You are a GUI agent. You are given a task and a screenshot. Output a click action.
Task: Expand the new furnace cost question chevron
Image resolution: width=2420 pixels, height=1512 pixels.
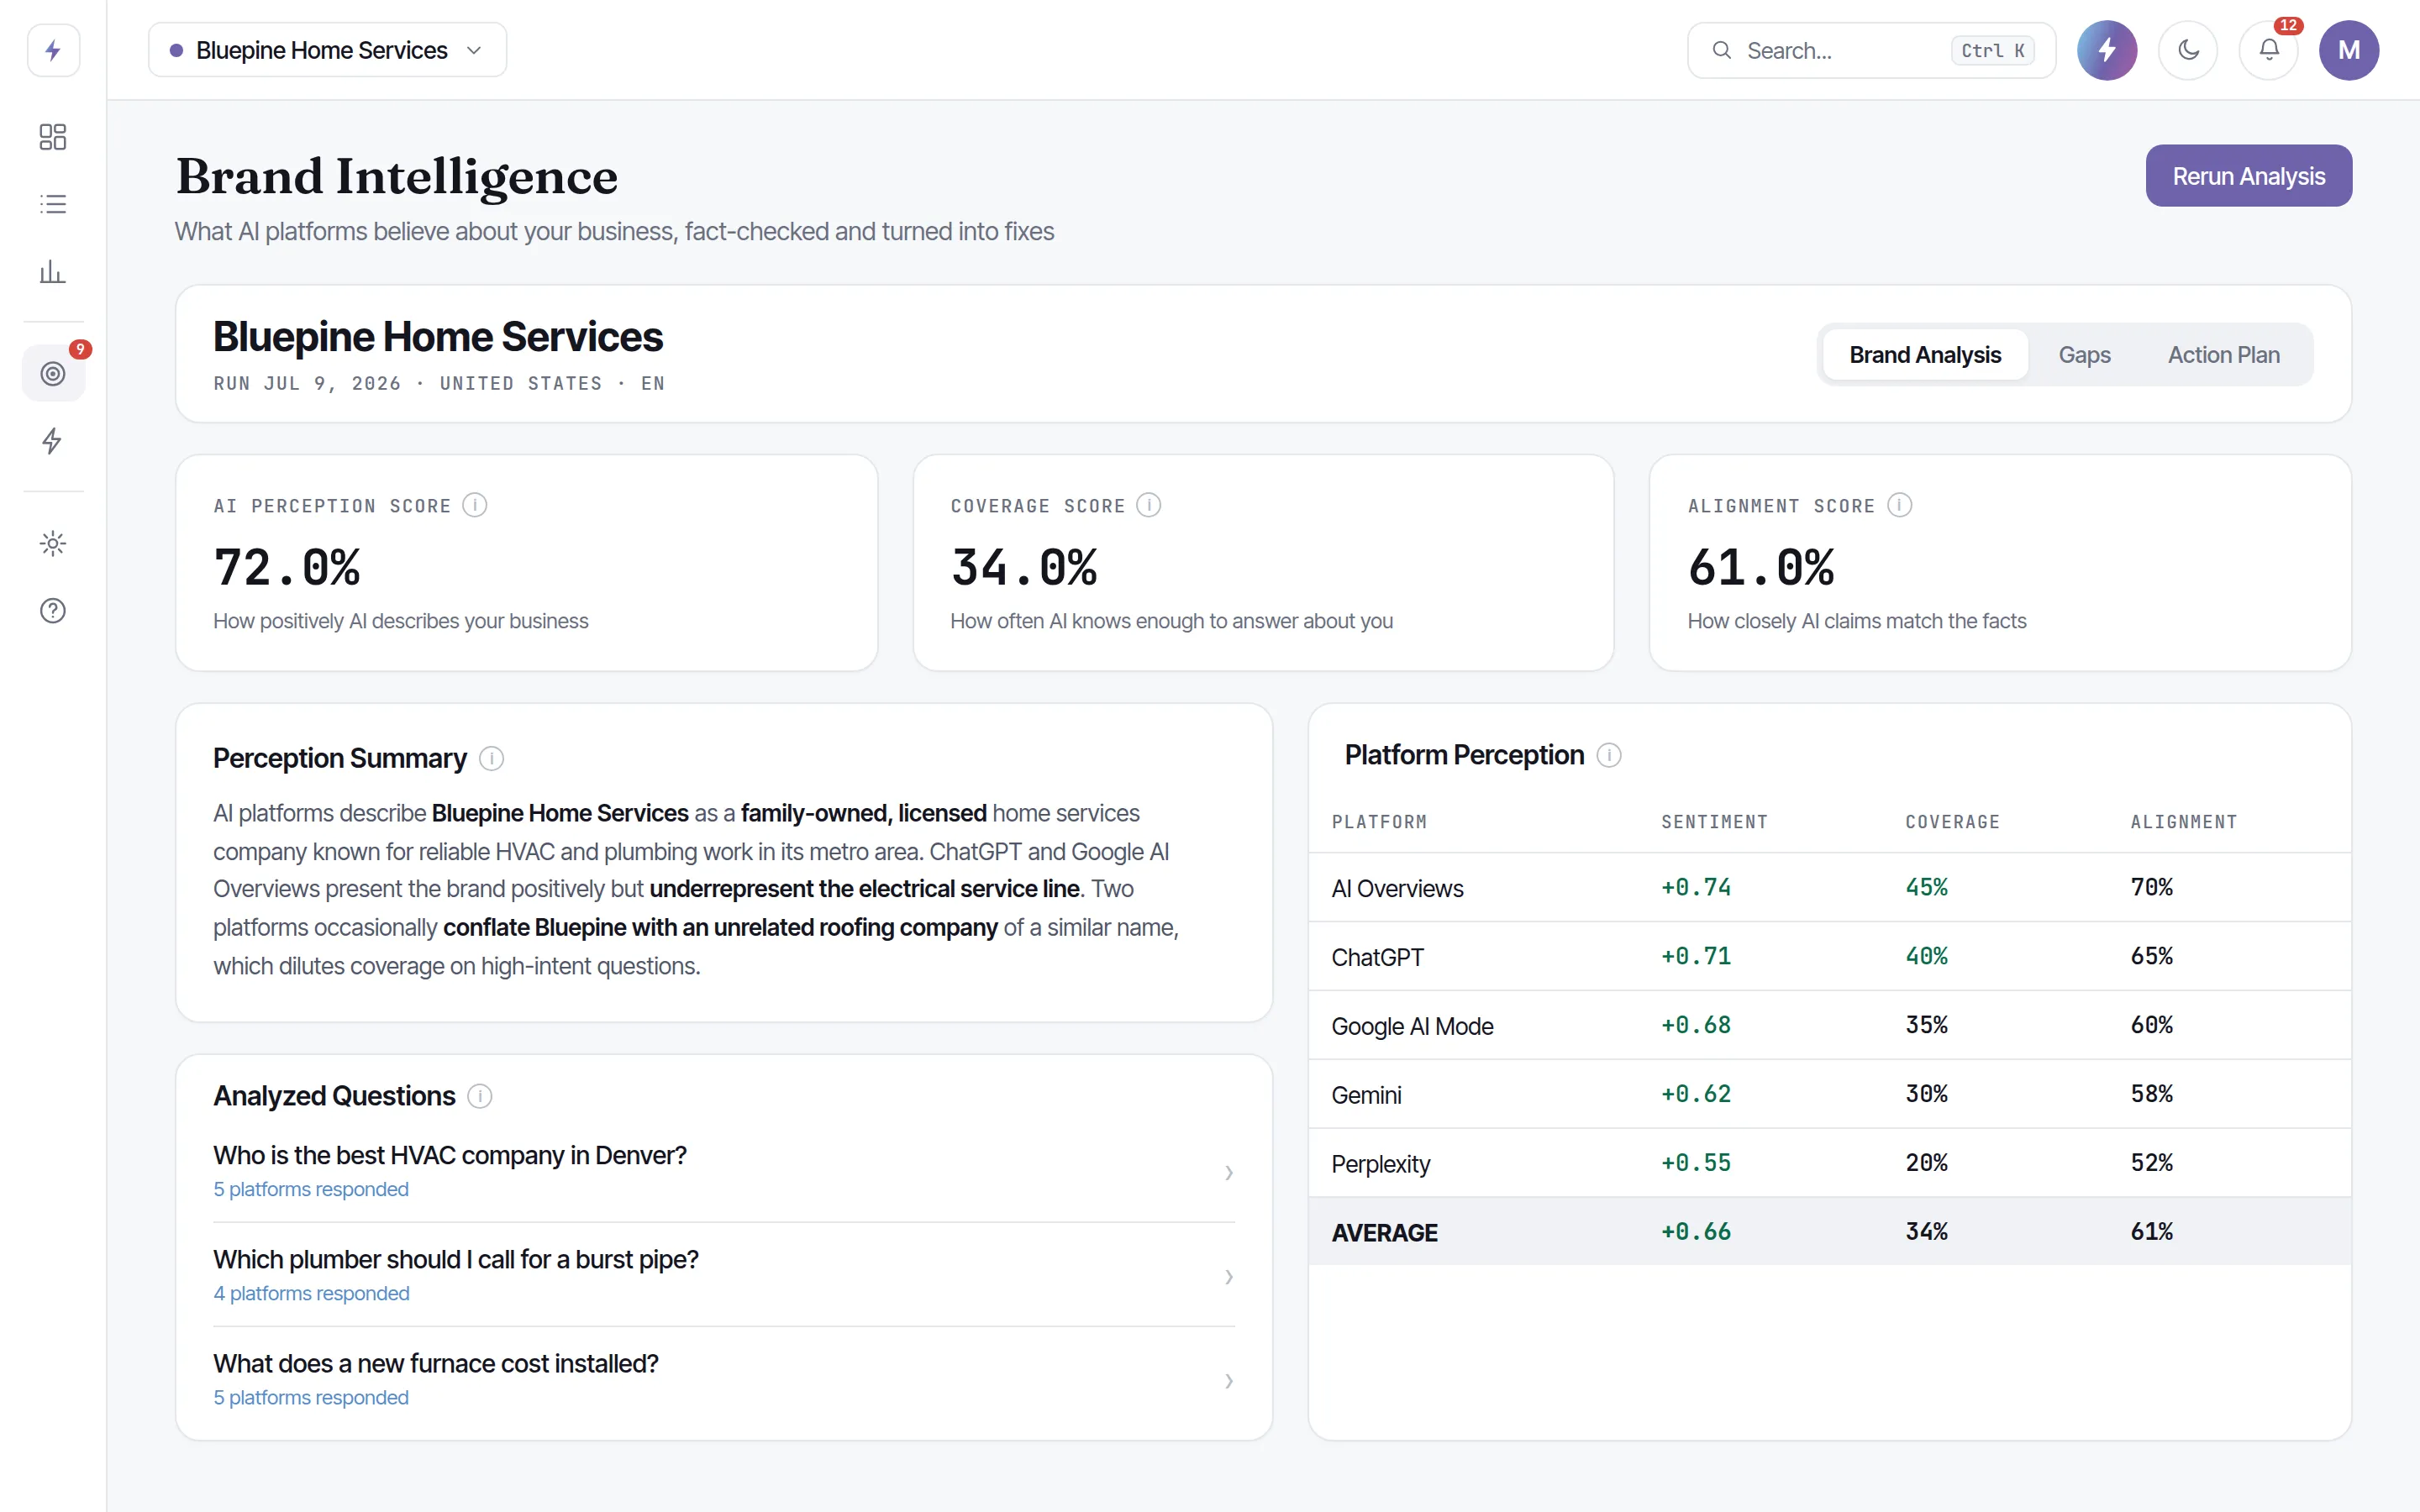(1229, 1380)
